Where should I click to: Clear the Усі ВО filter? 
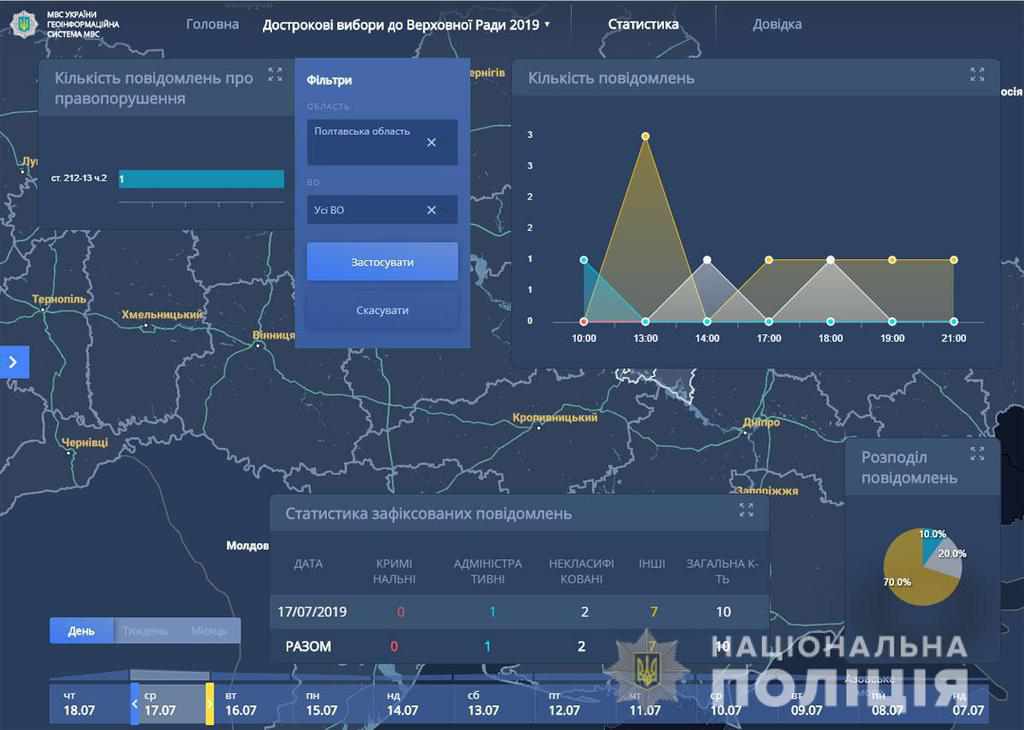coord(431,210)
